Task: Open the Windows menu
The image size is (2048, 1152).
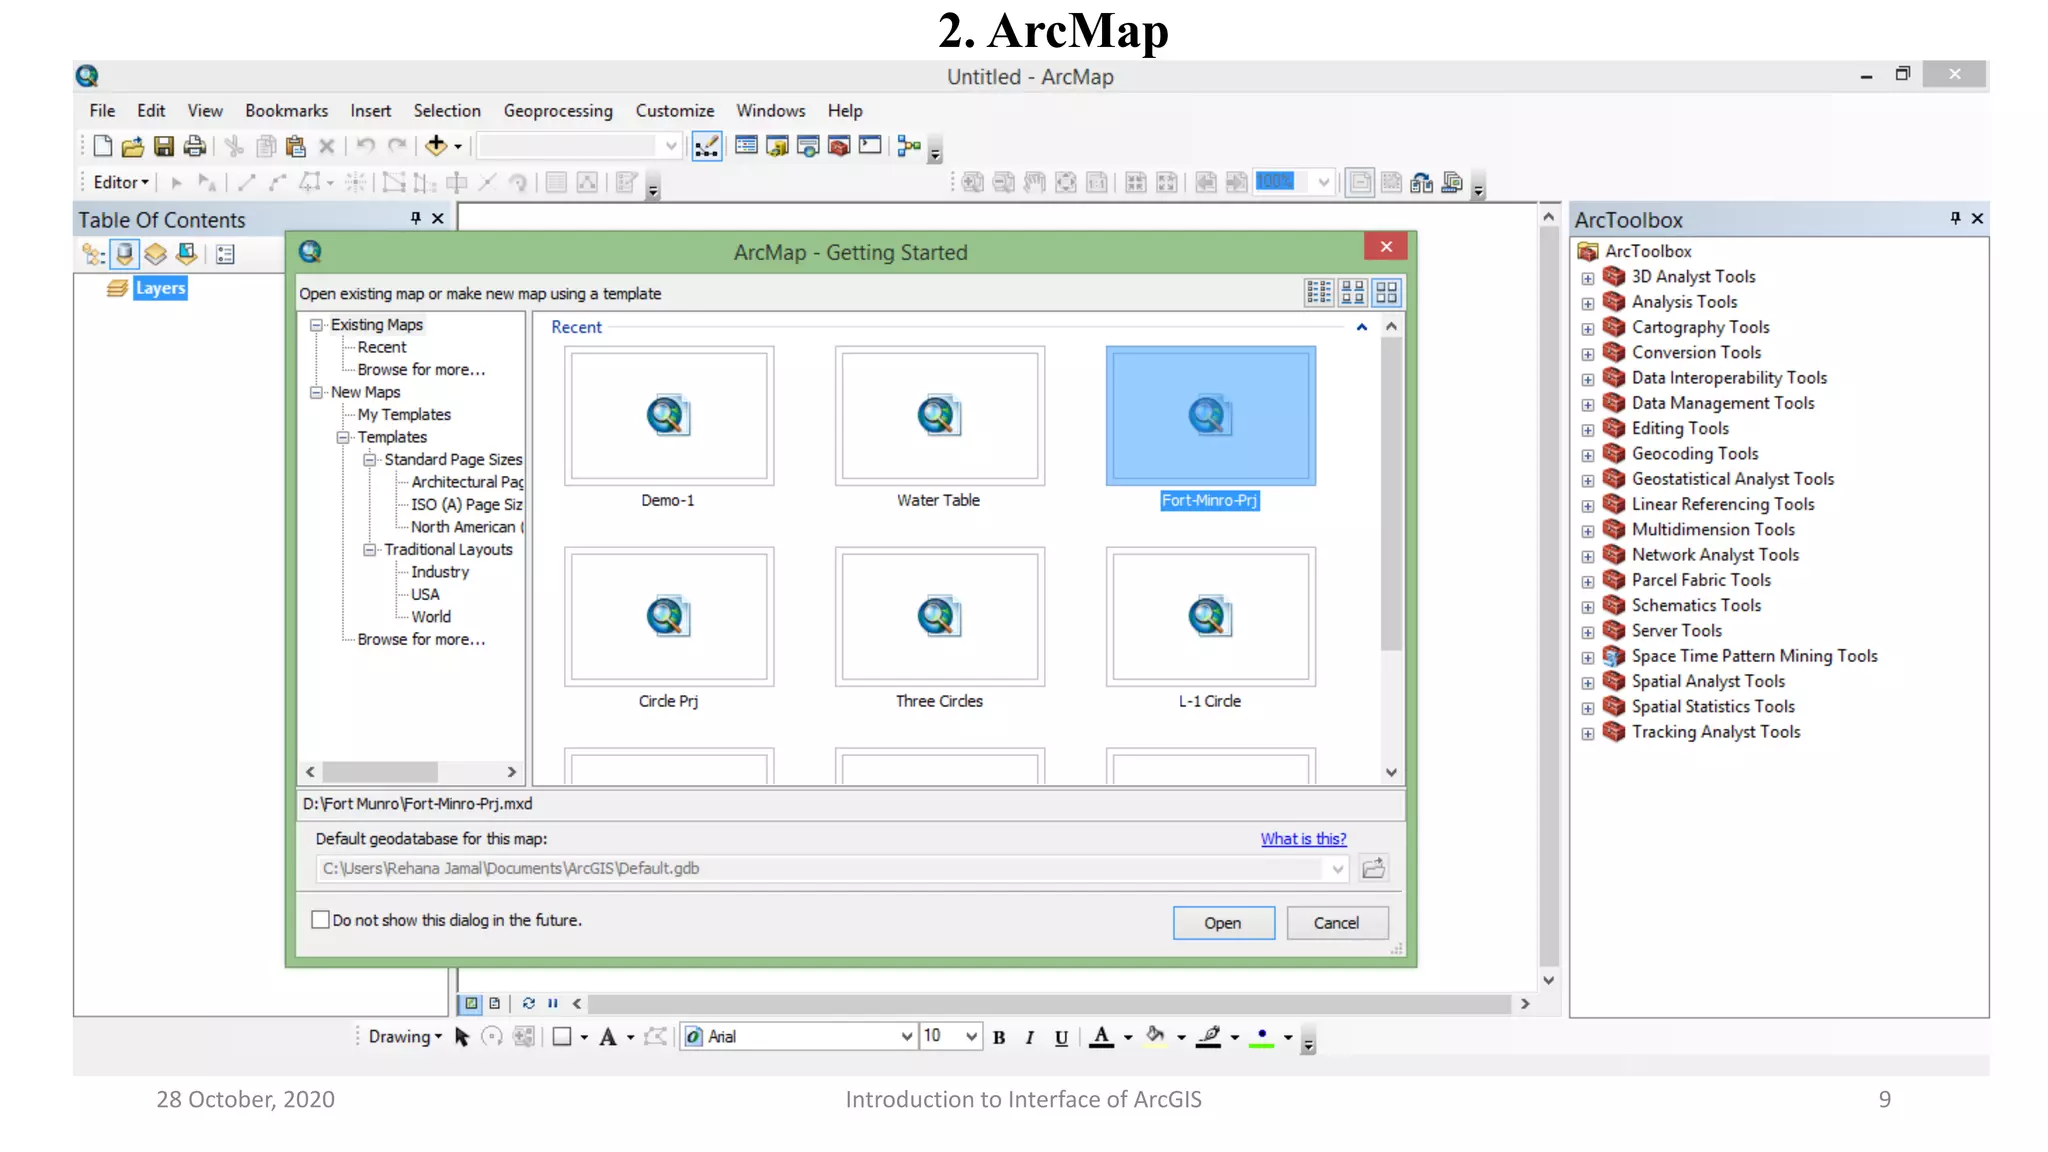Action: pyautogui.click(x=770, y=111)
